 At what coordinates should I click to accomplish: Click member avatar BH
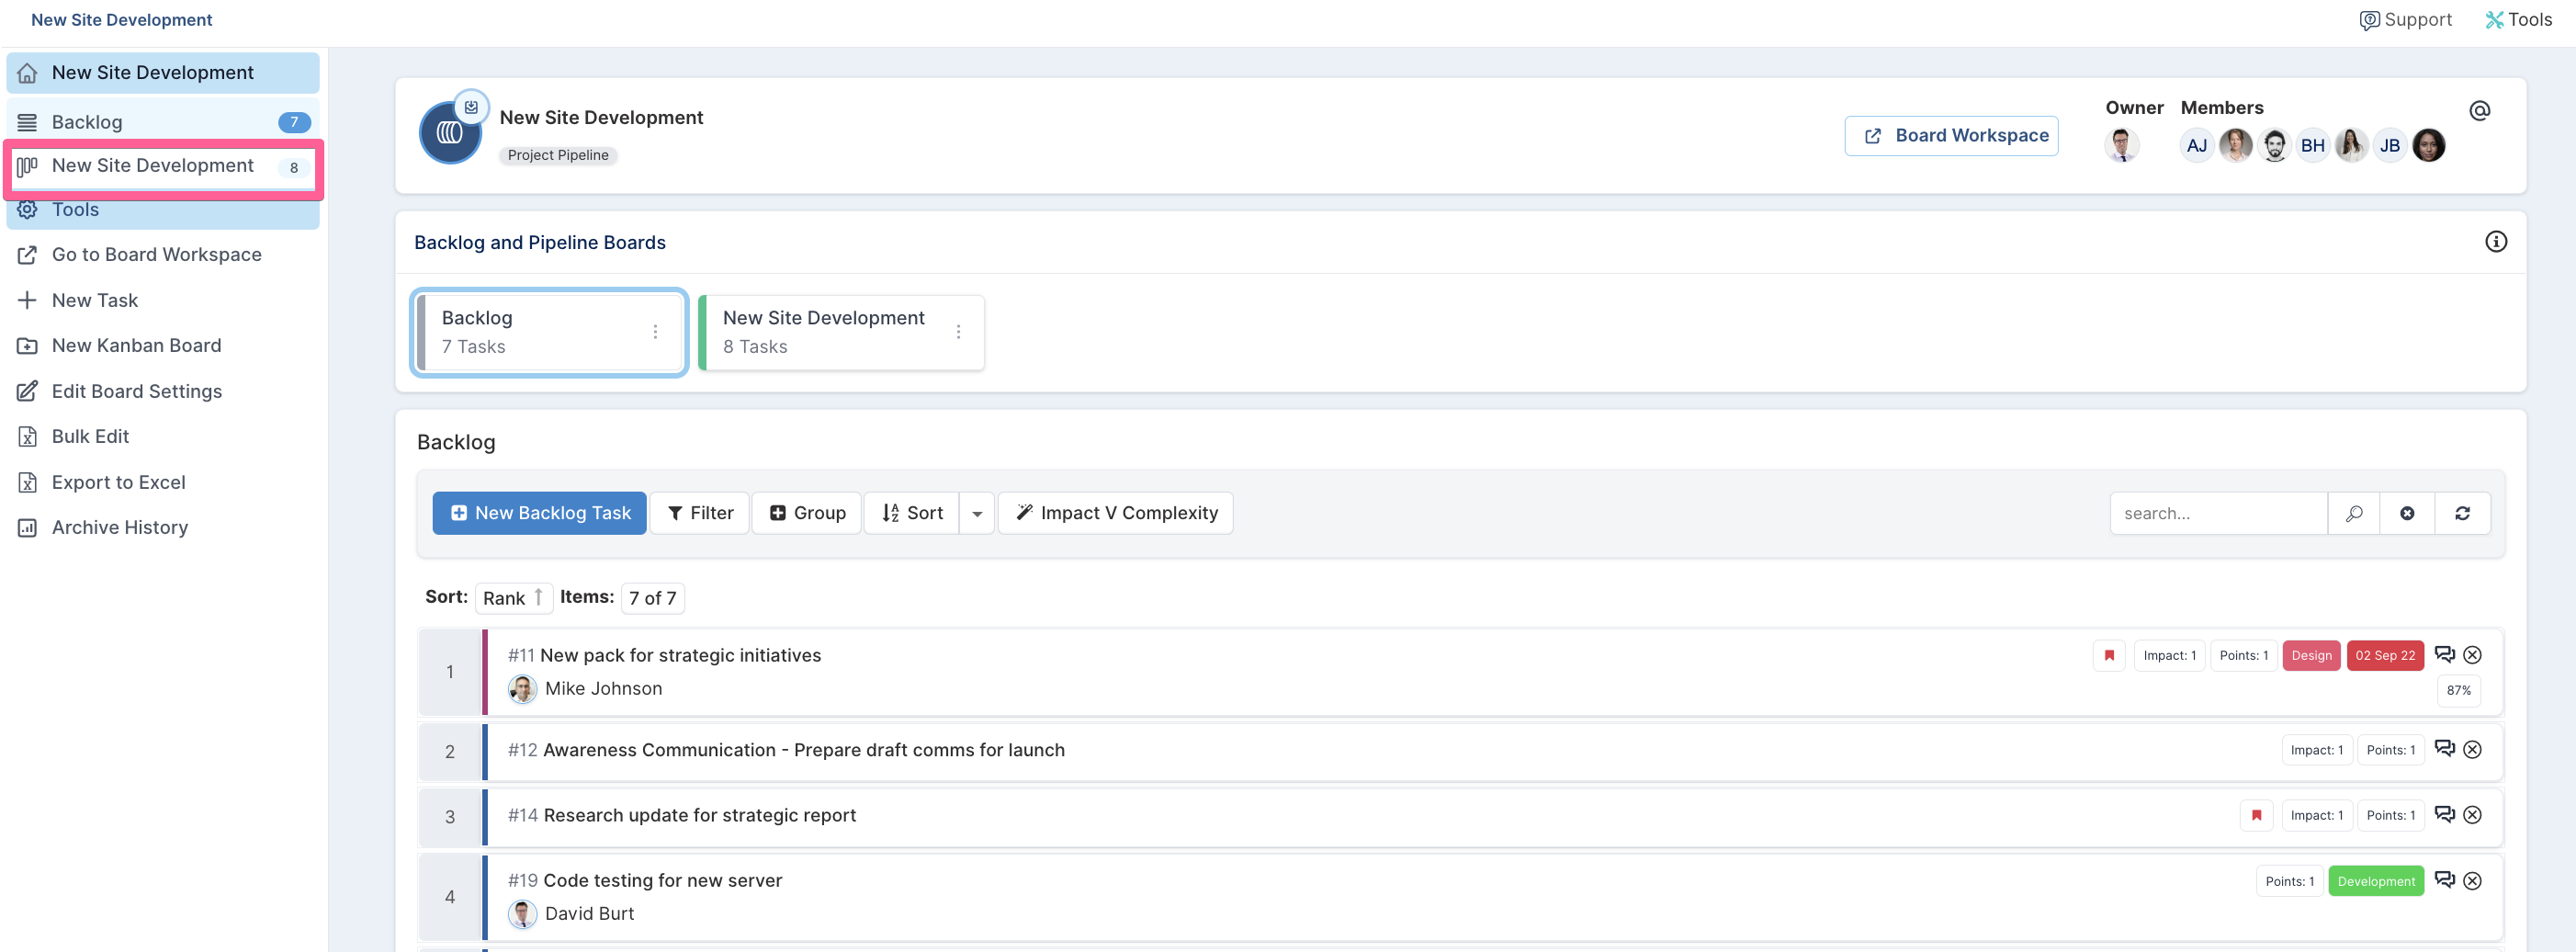pos(2312,146)
